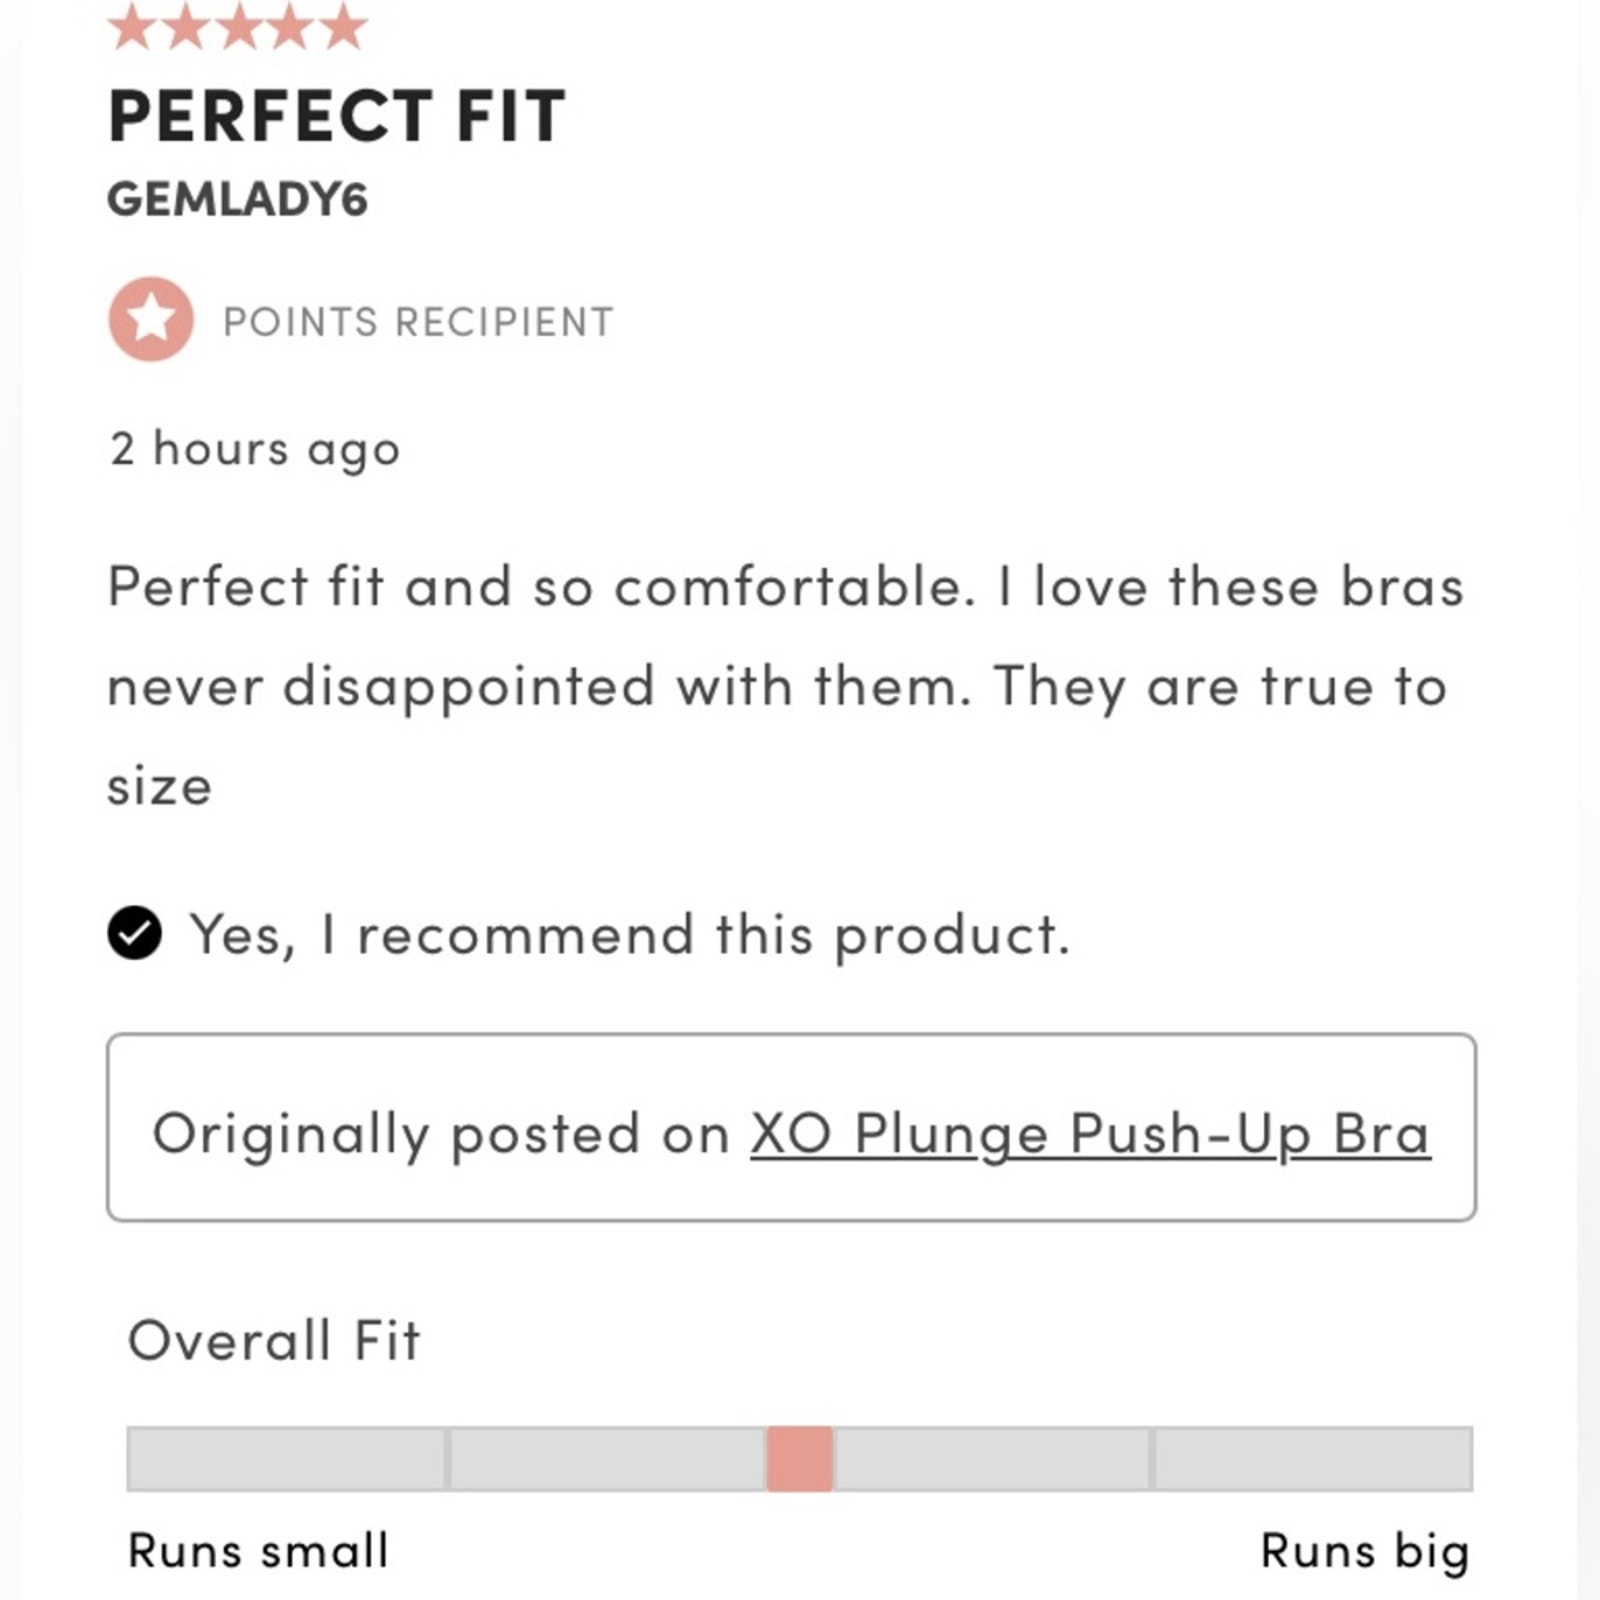The width and height of the screenshot is (1600, 1600).
Task: Open the XO Plunge Push-Up Bra link
Action: tap(1090, 1134)
